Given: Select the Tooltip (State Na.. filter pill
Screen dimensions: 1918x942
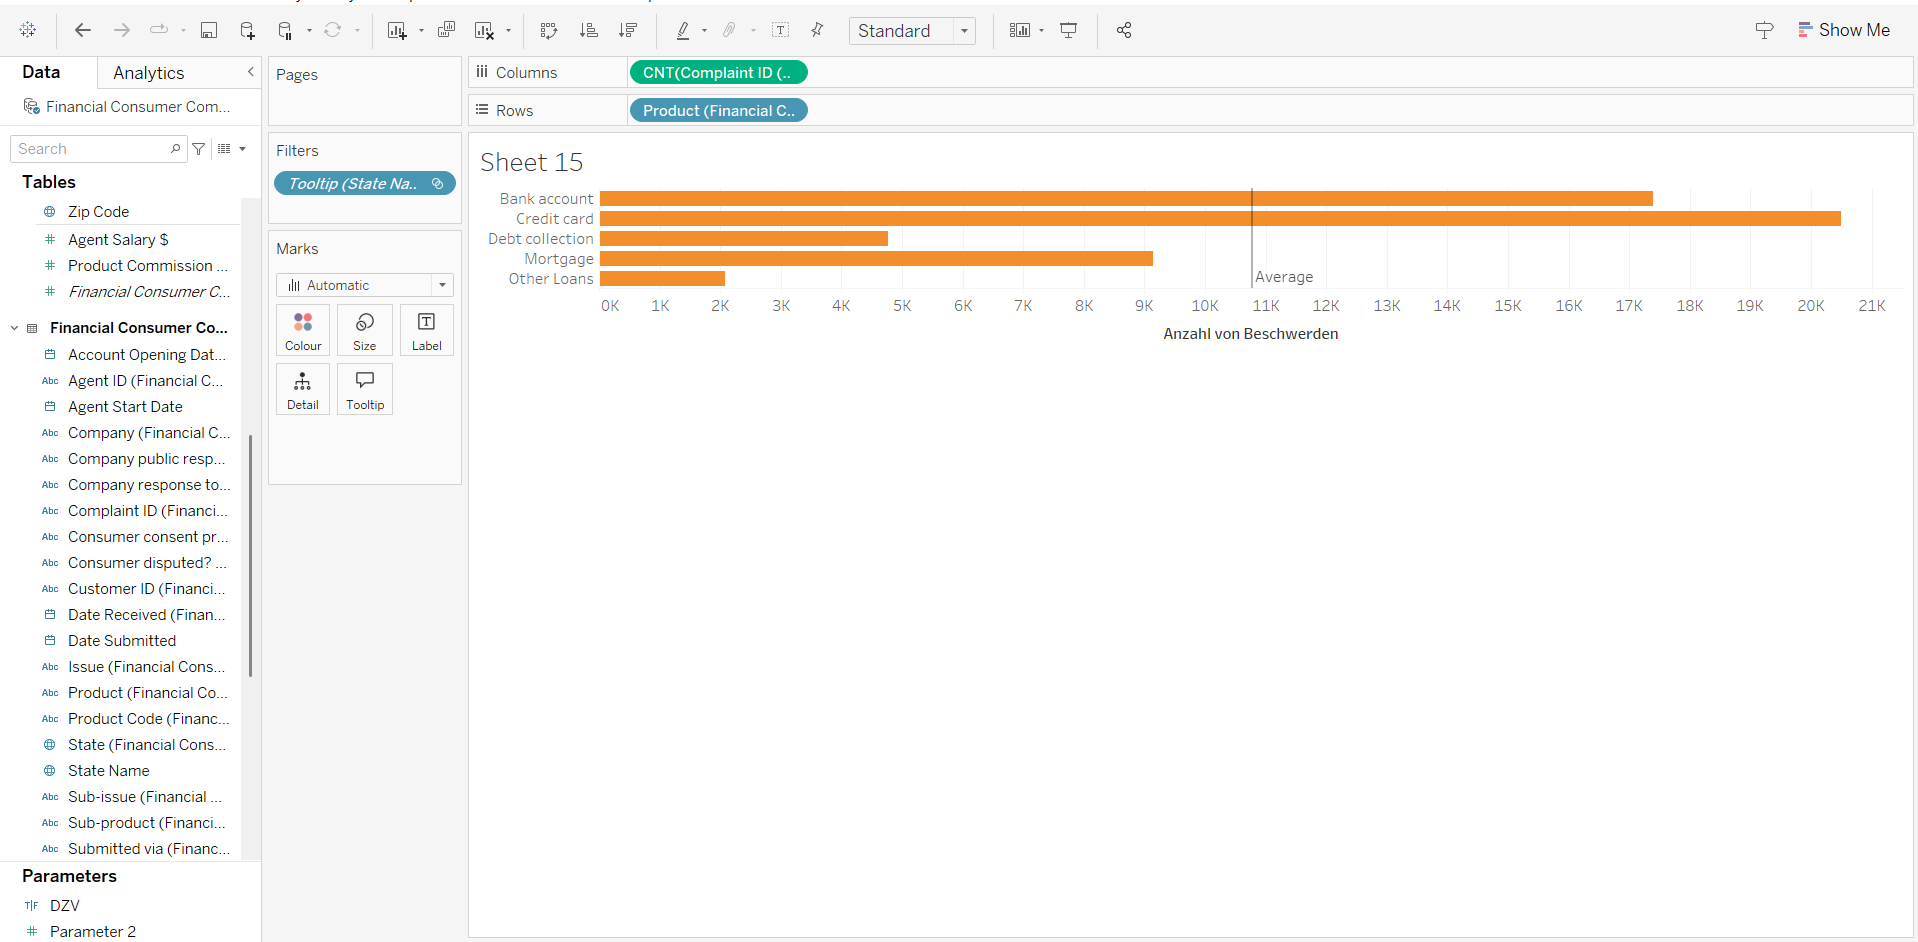Looking at the screenshot, I should coord(365,184).
